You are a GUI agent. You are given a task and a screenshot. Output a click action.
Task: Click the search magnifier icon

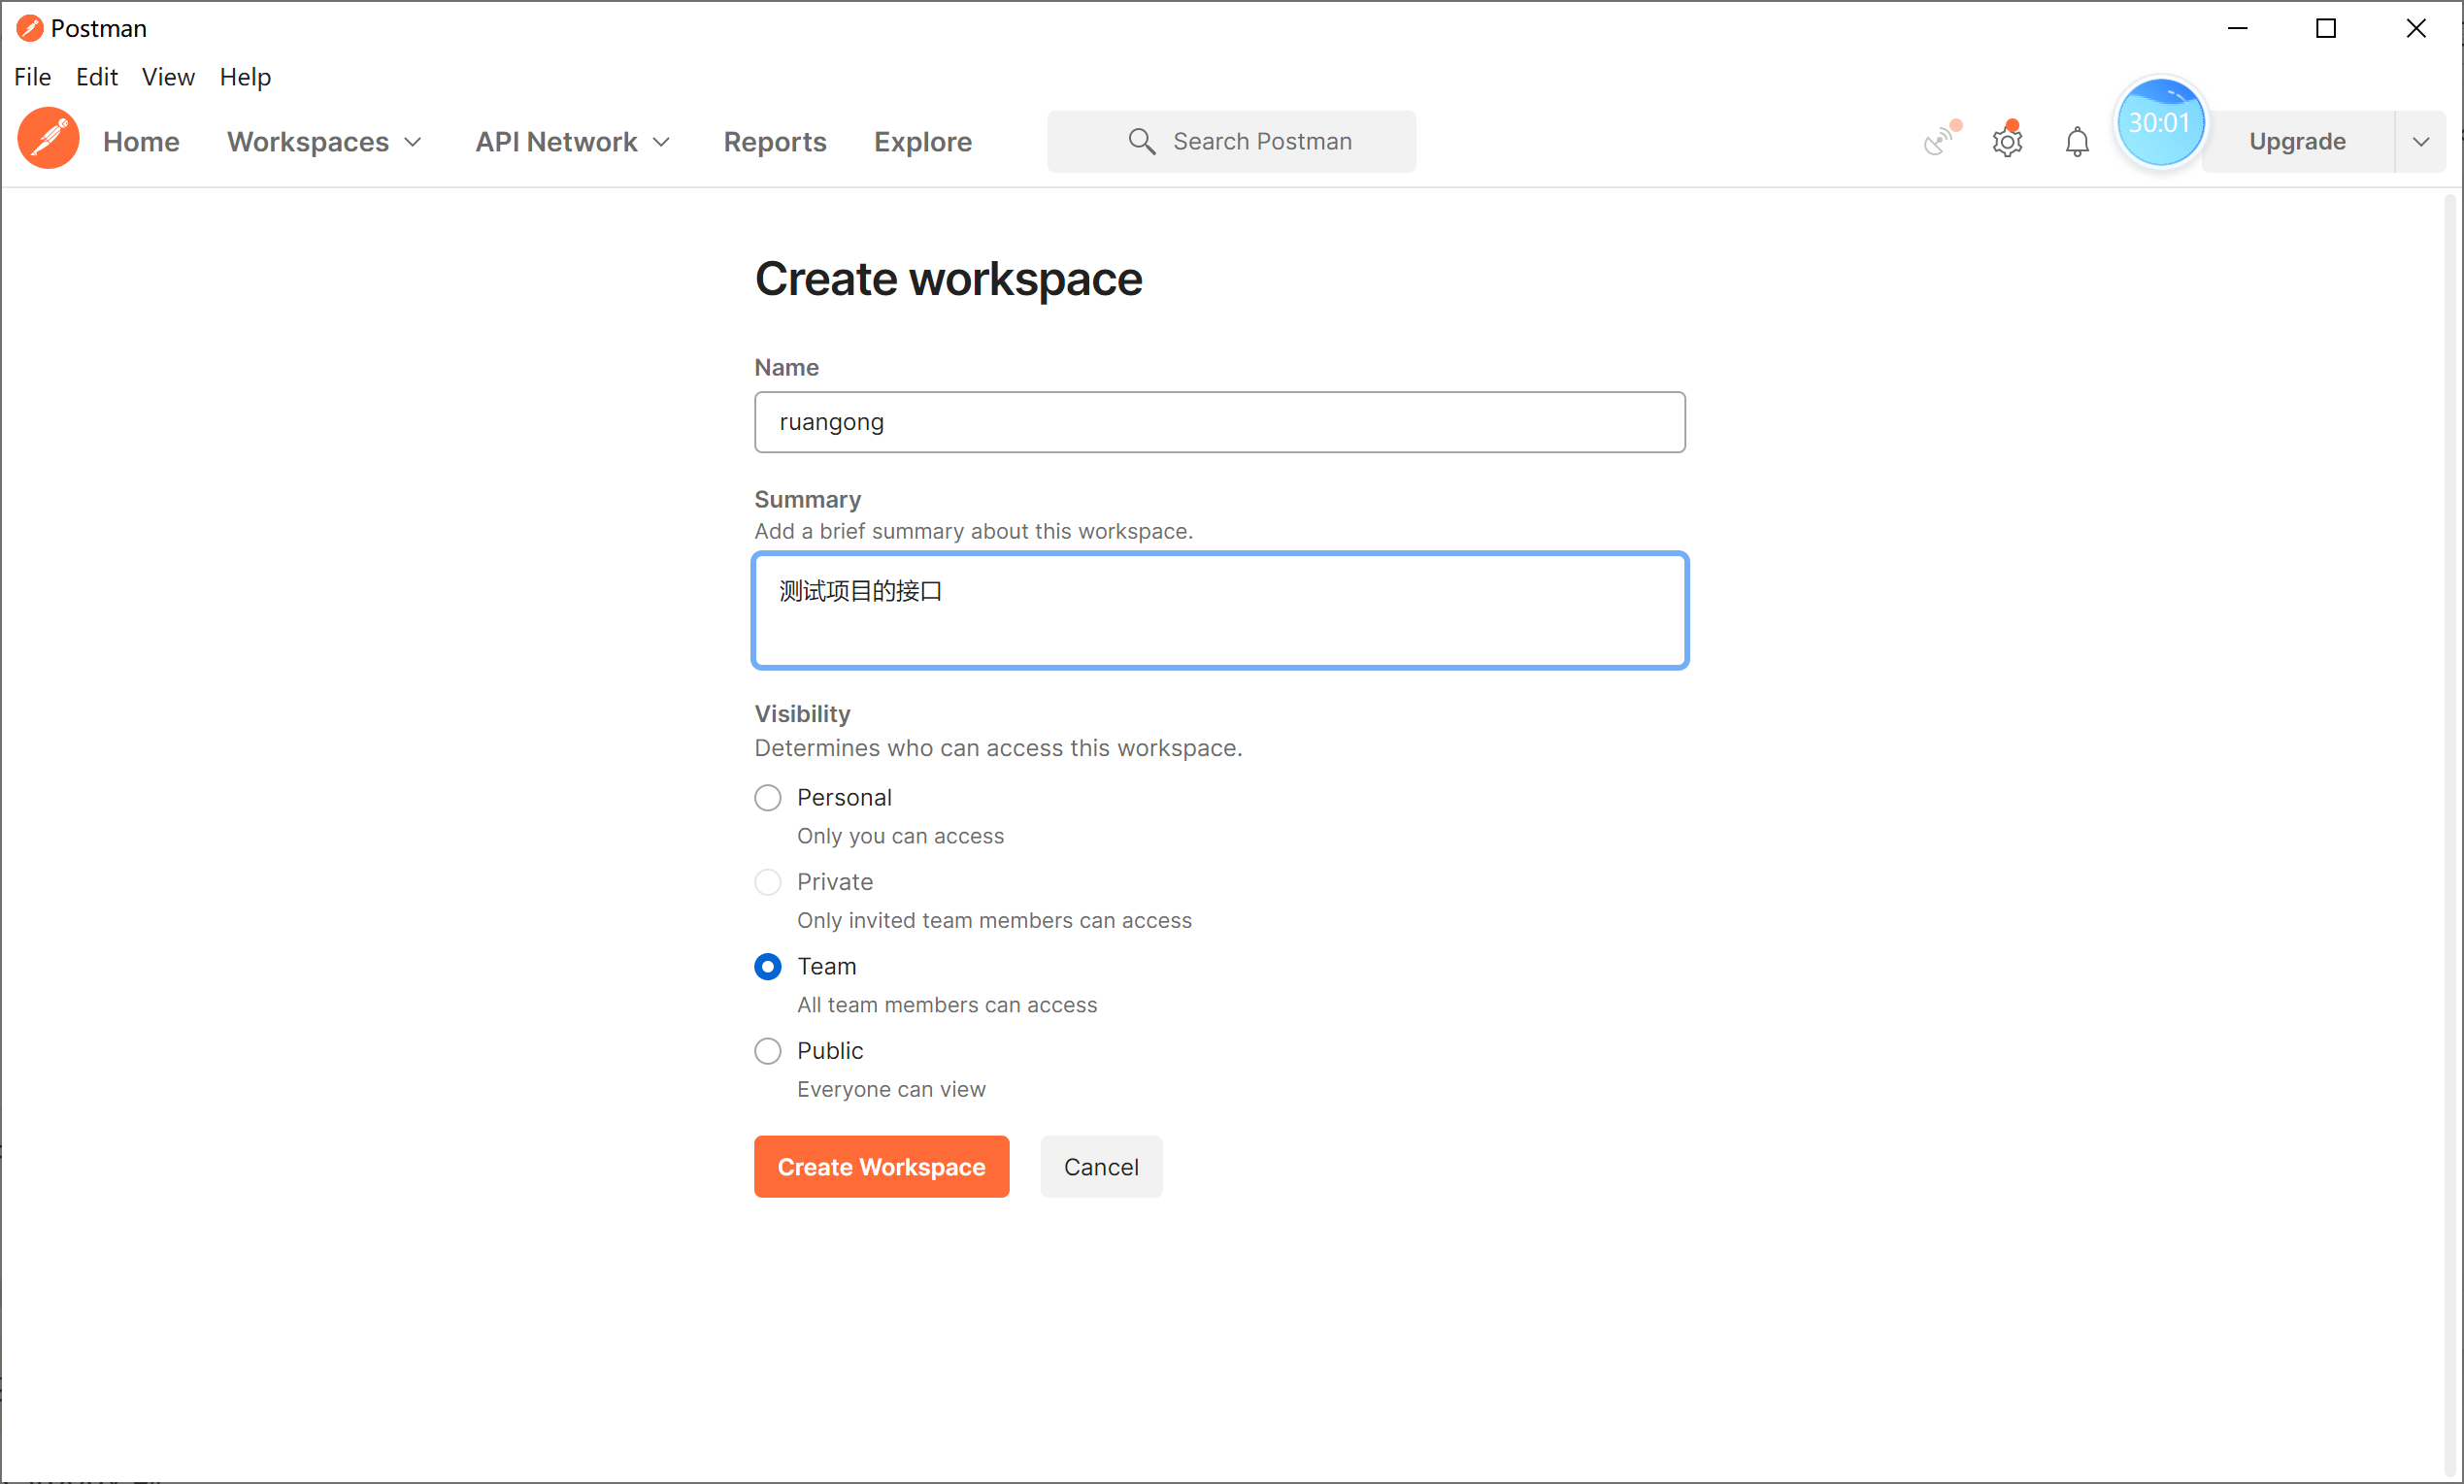point(1141,141)
